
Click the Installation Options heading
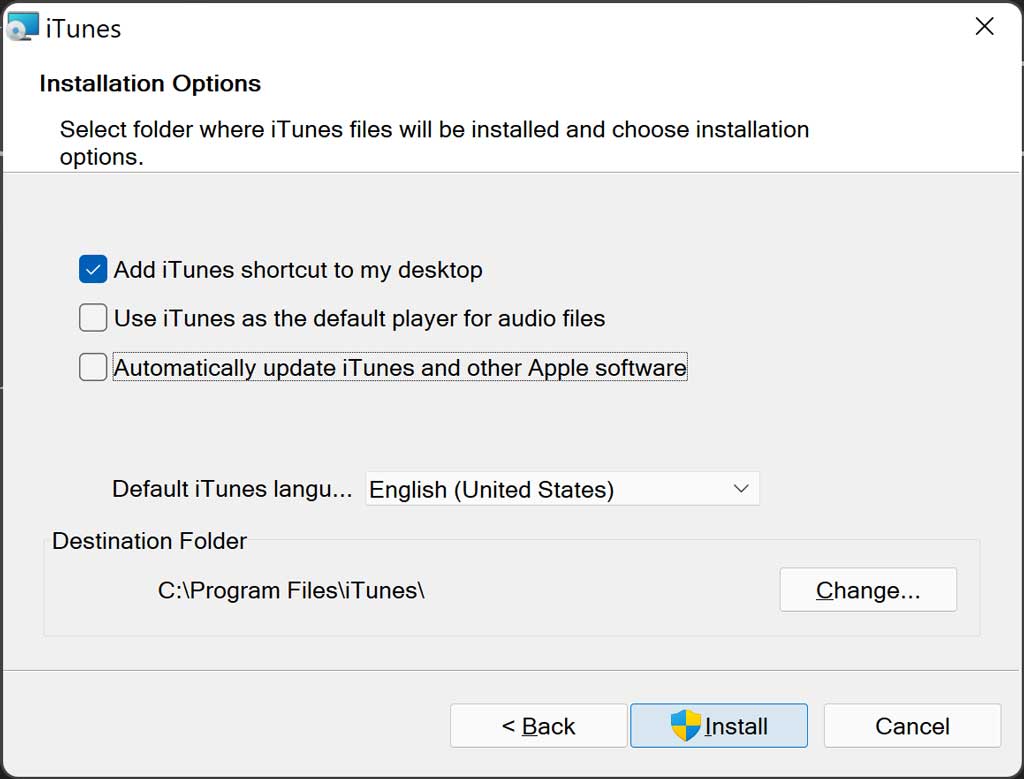tap(150, 84)
